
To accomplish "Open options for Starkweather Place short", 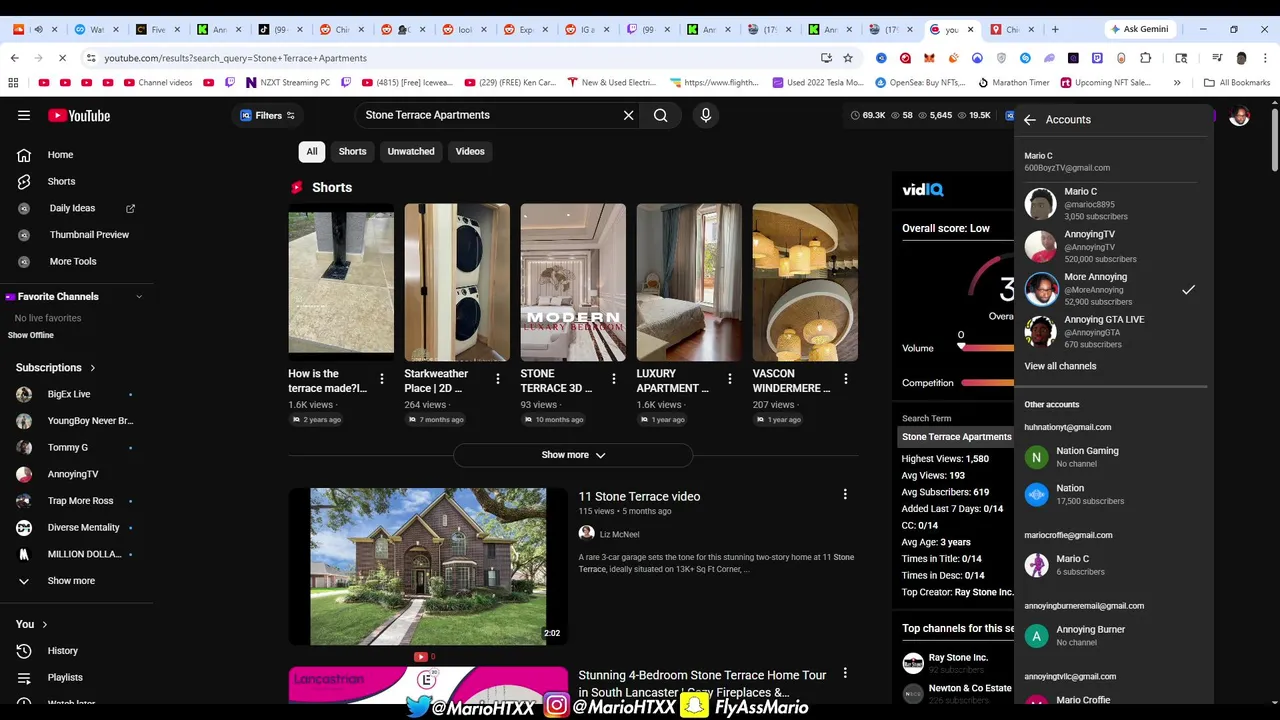I will 497,379.
